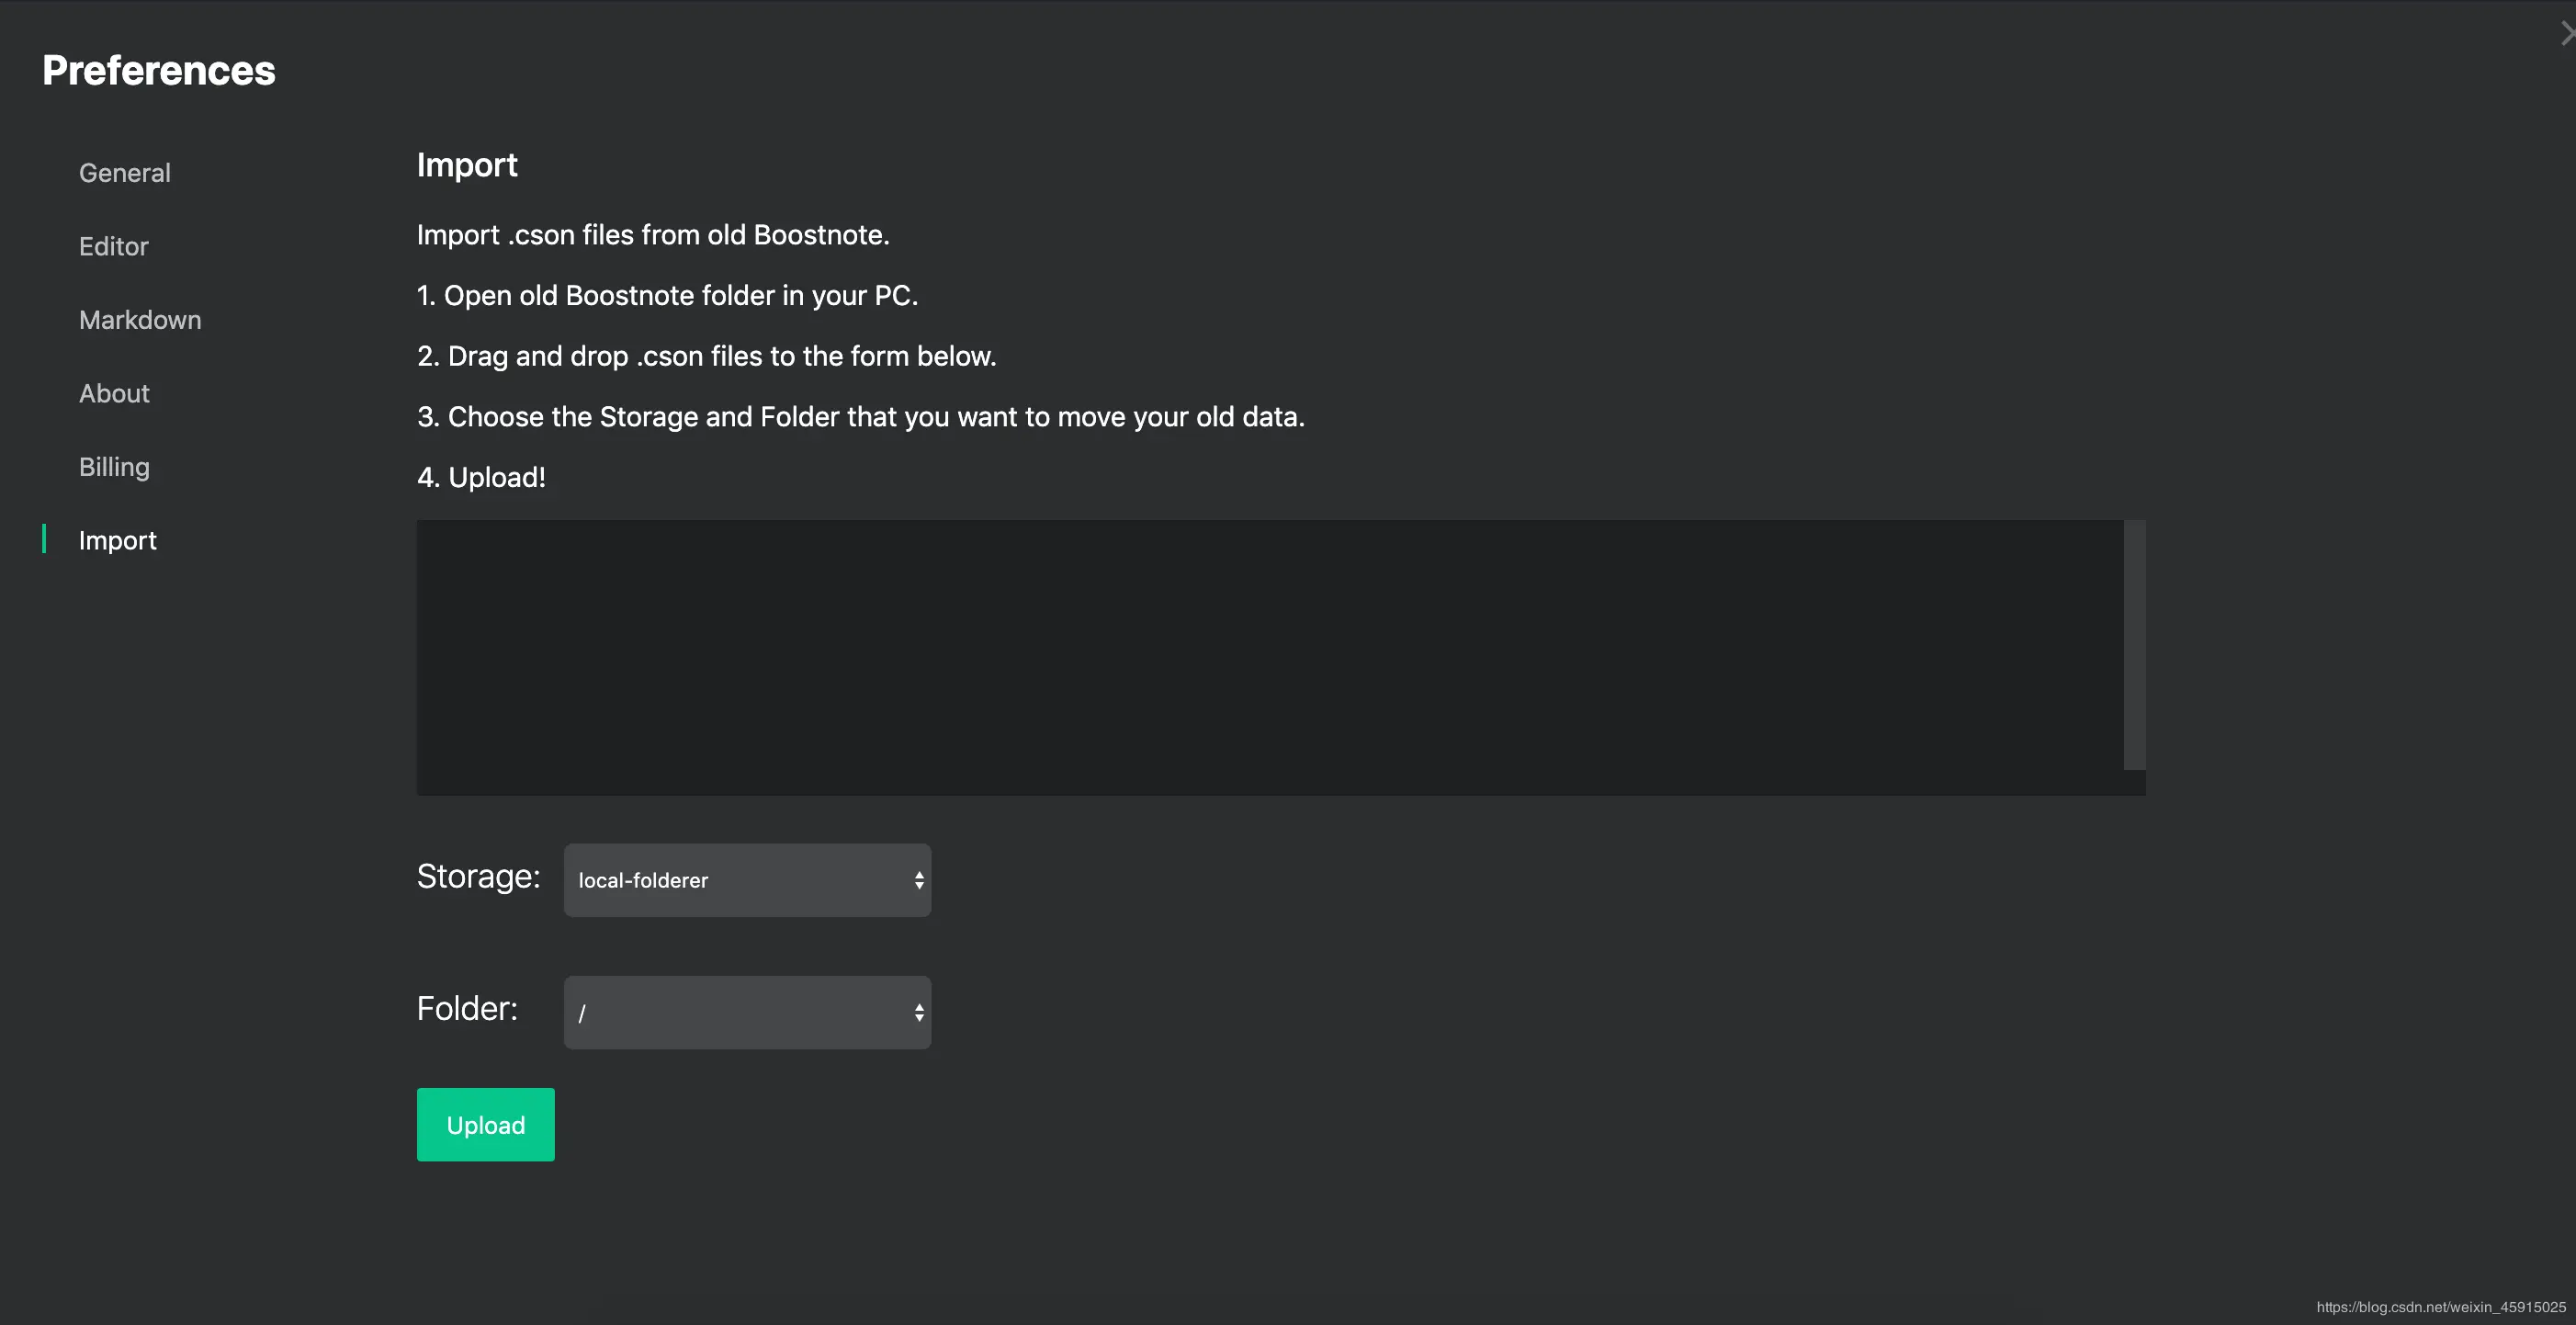Screen dimensions: 2576x1325
Task: Open the About section
Action: coord(114,393)
